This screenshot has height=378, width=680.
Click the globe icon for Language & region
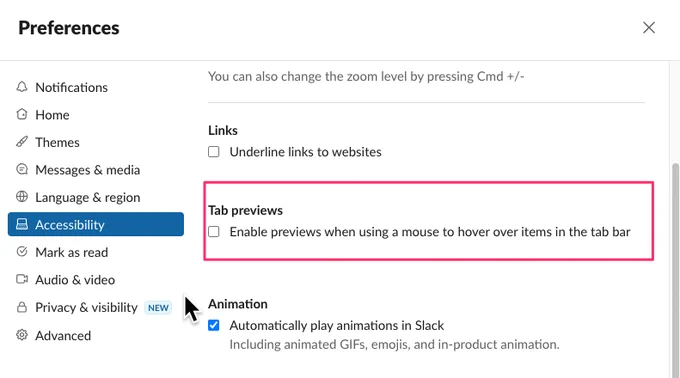pyautogui.click(x=22, y=197)
